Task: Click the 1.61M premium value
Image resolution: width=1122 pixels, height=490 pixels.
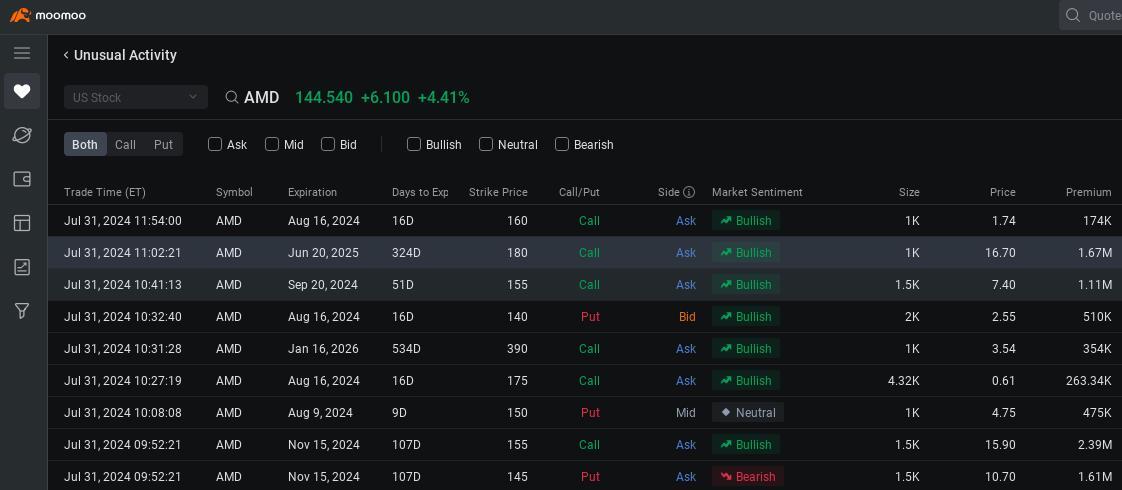Action: pos(1095,476)
